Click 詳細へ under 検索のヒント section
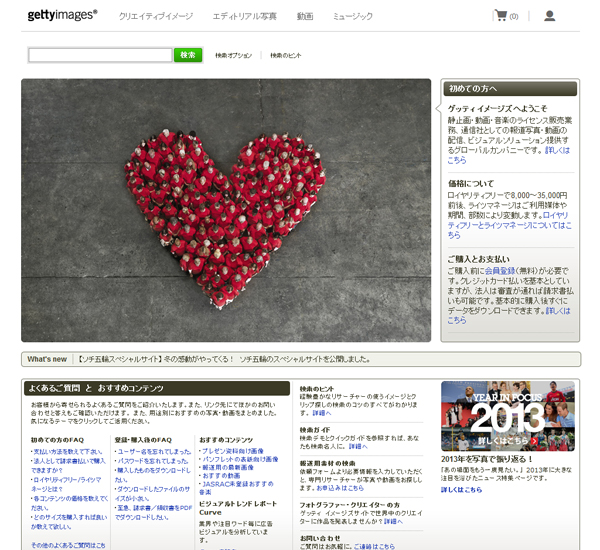 (322, 413)
